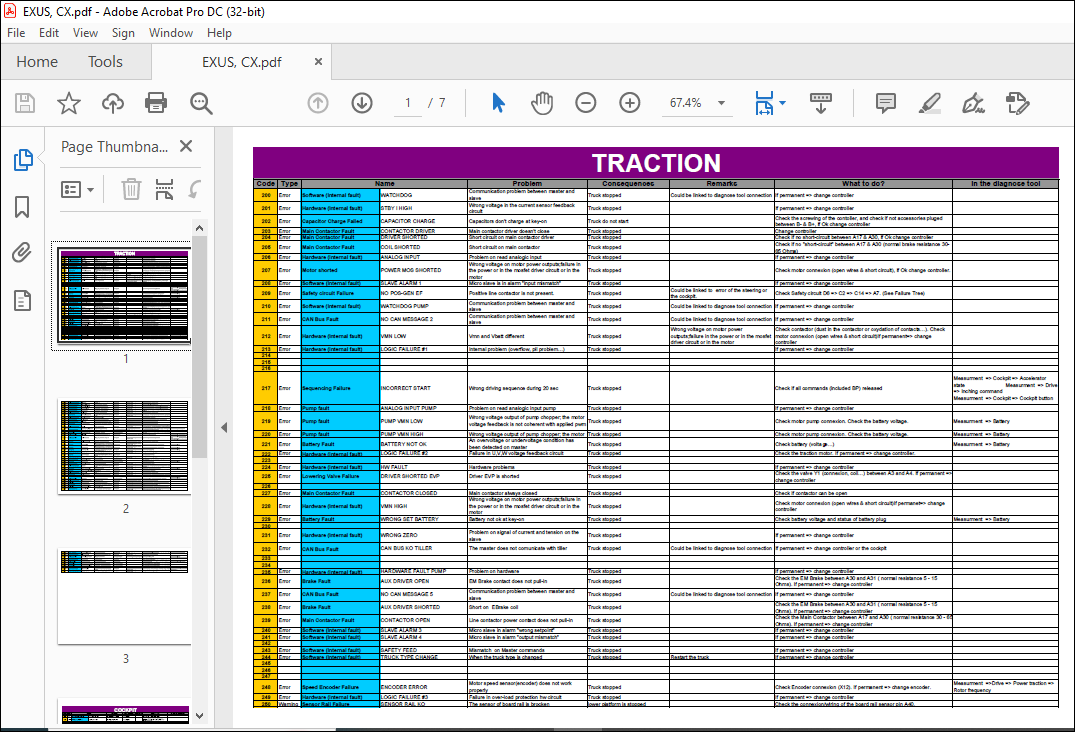1075x732 pixels.
Task: Open the find text magnifier icon
Action: [201, 103]
